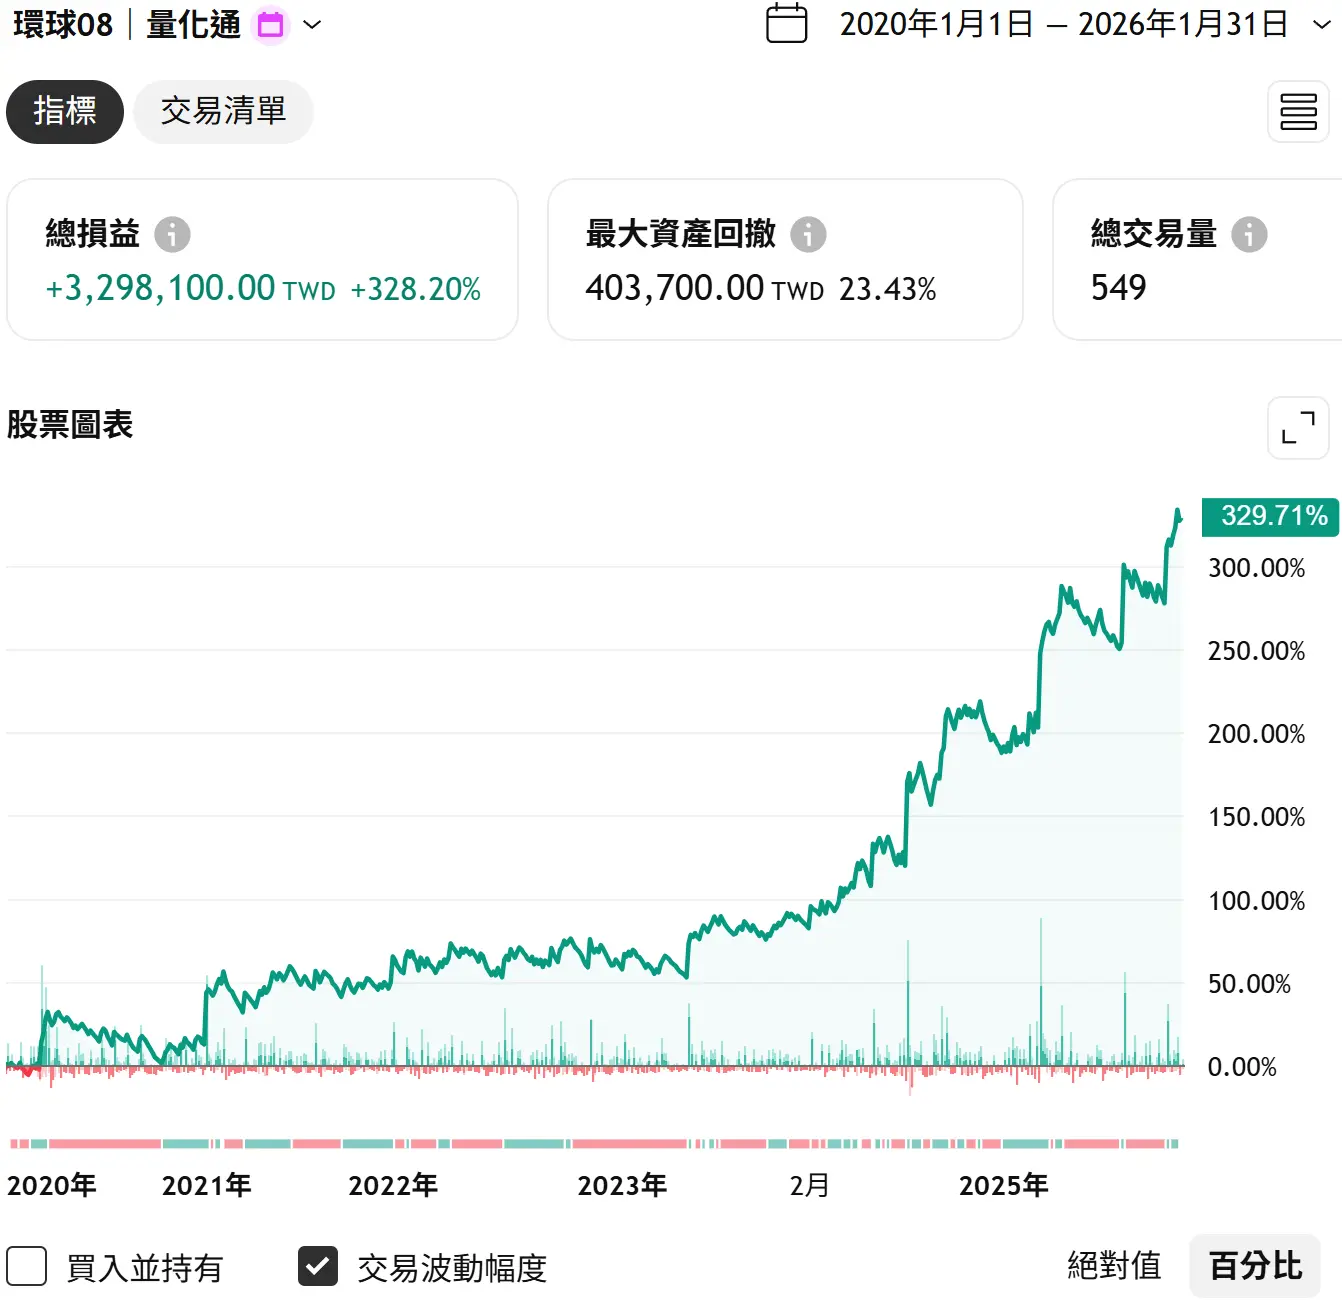Switch to the 交易清單 tab

(223, 111)
